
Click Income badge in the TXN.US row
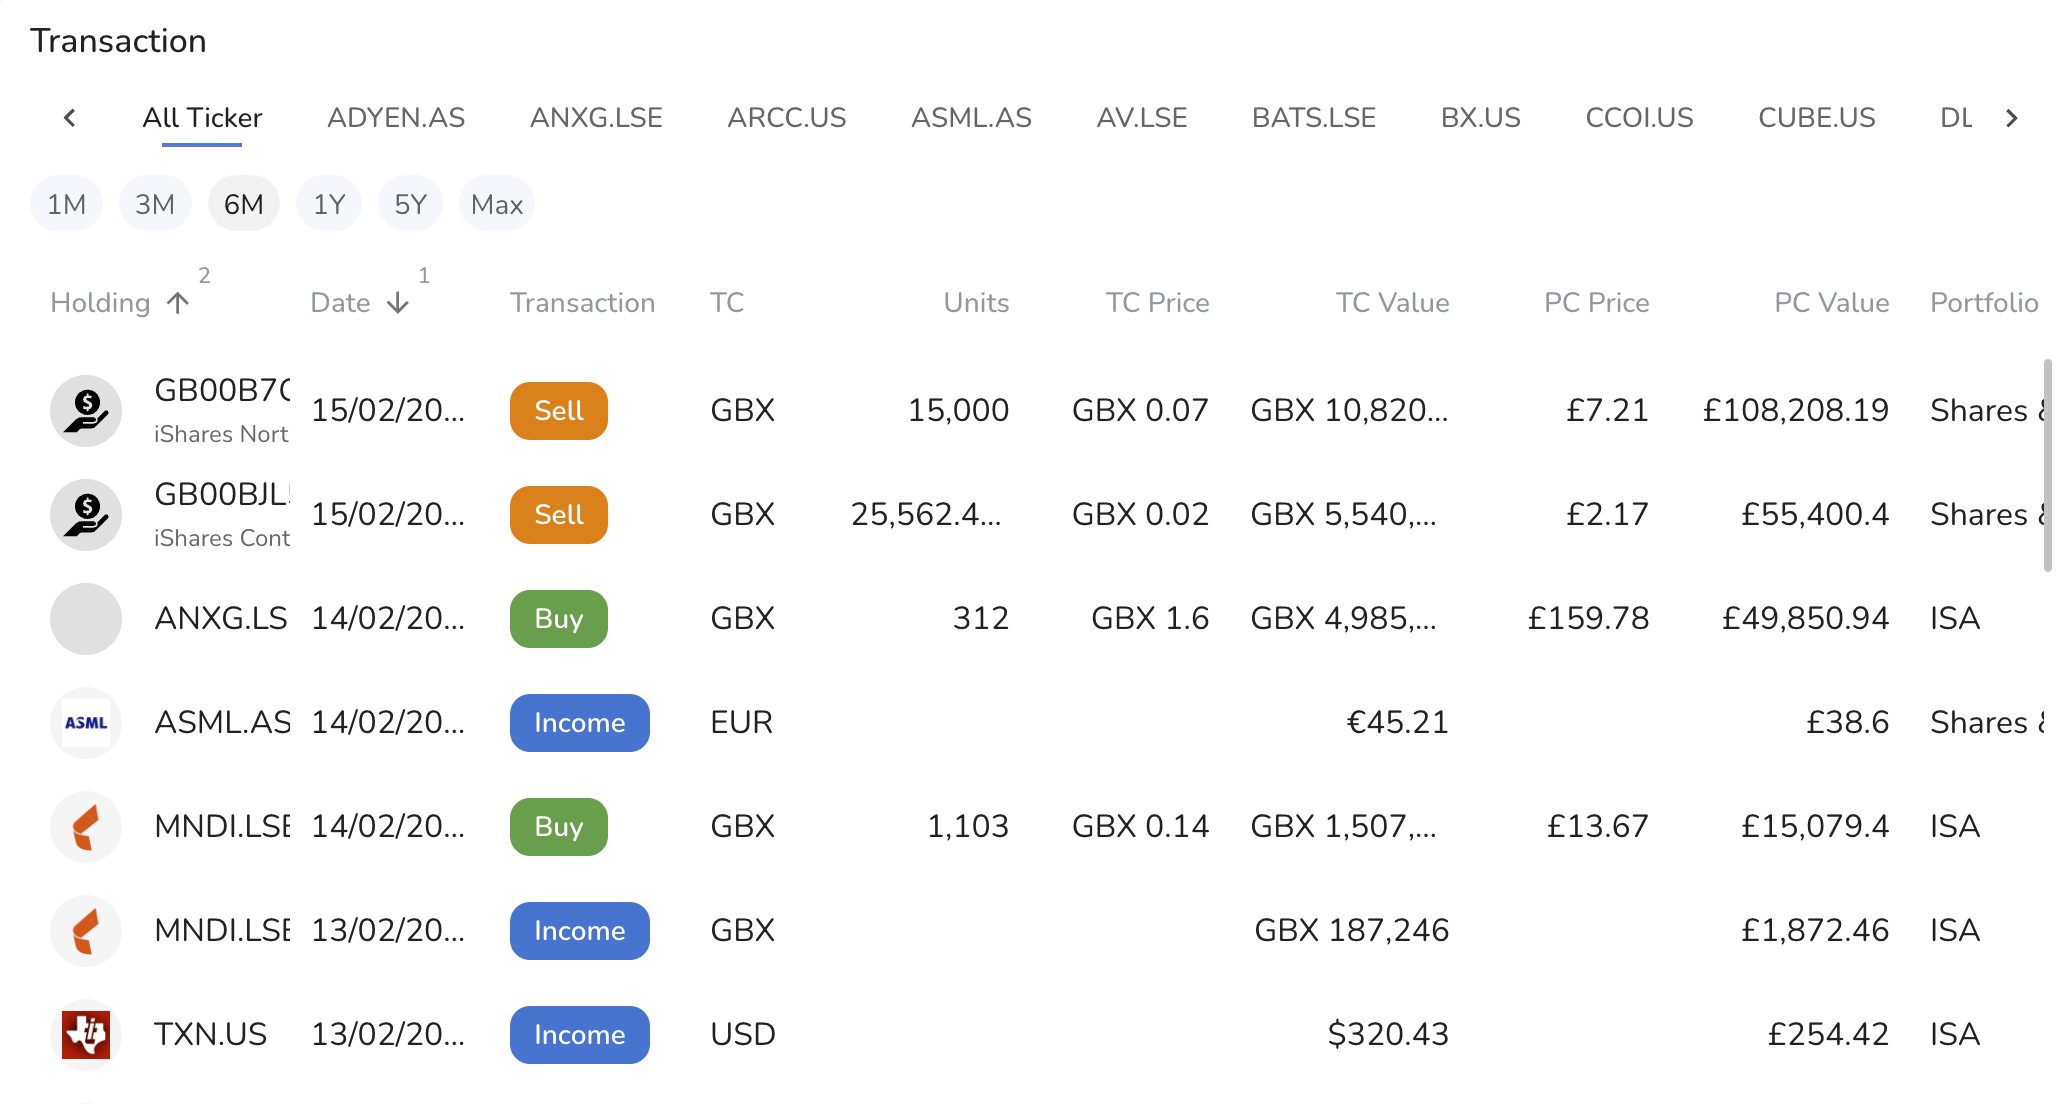pyautogui.click(x=580, y=1035)
